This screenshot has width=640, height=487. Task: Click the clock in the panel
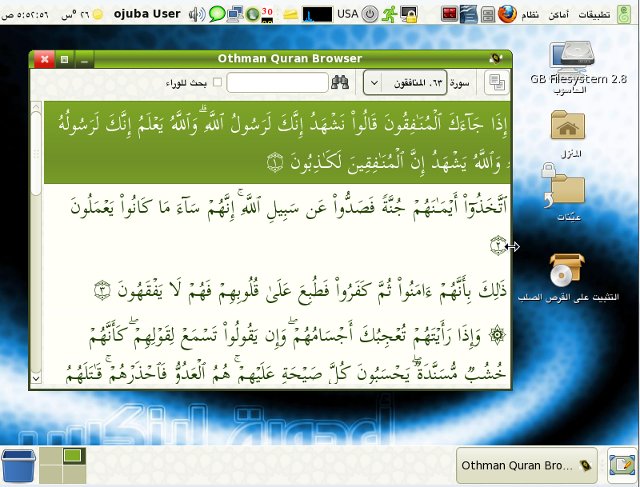(x=25, y=15)
